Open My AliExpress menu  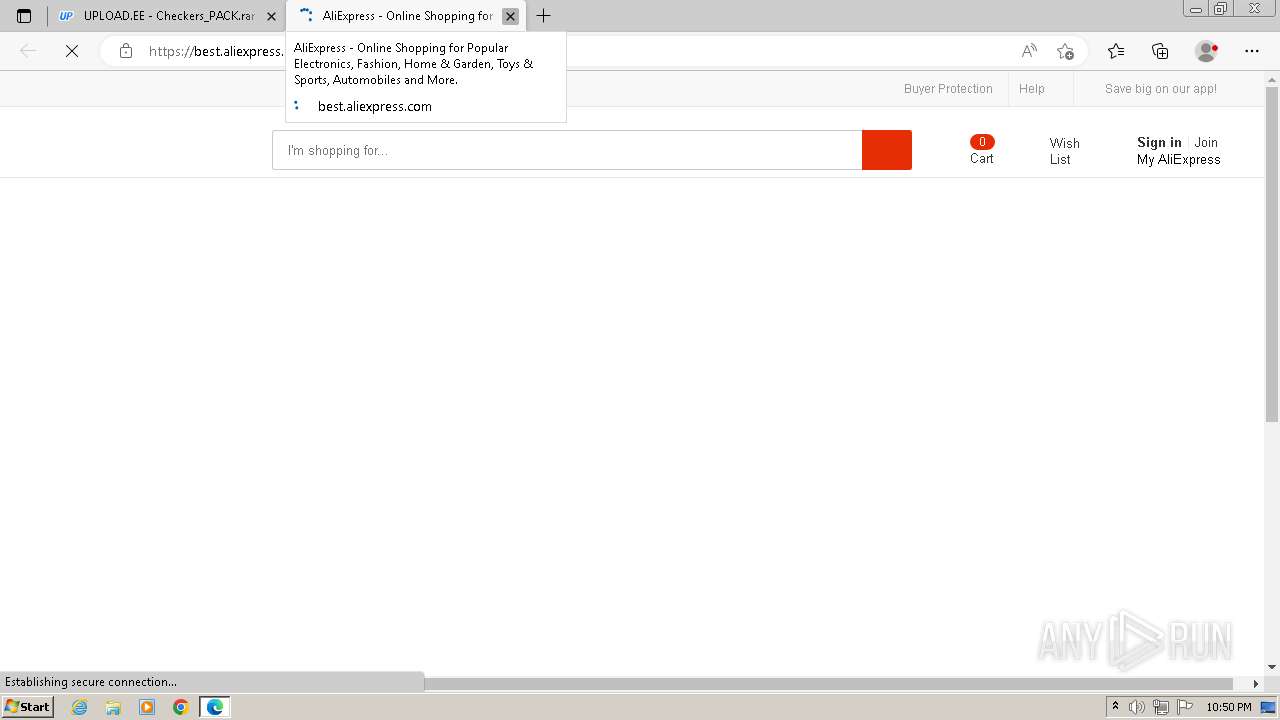pyautogui.click(x=1179, y=159)
